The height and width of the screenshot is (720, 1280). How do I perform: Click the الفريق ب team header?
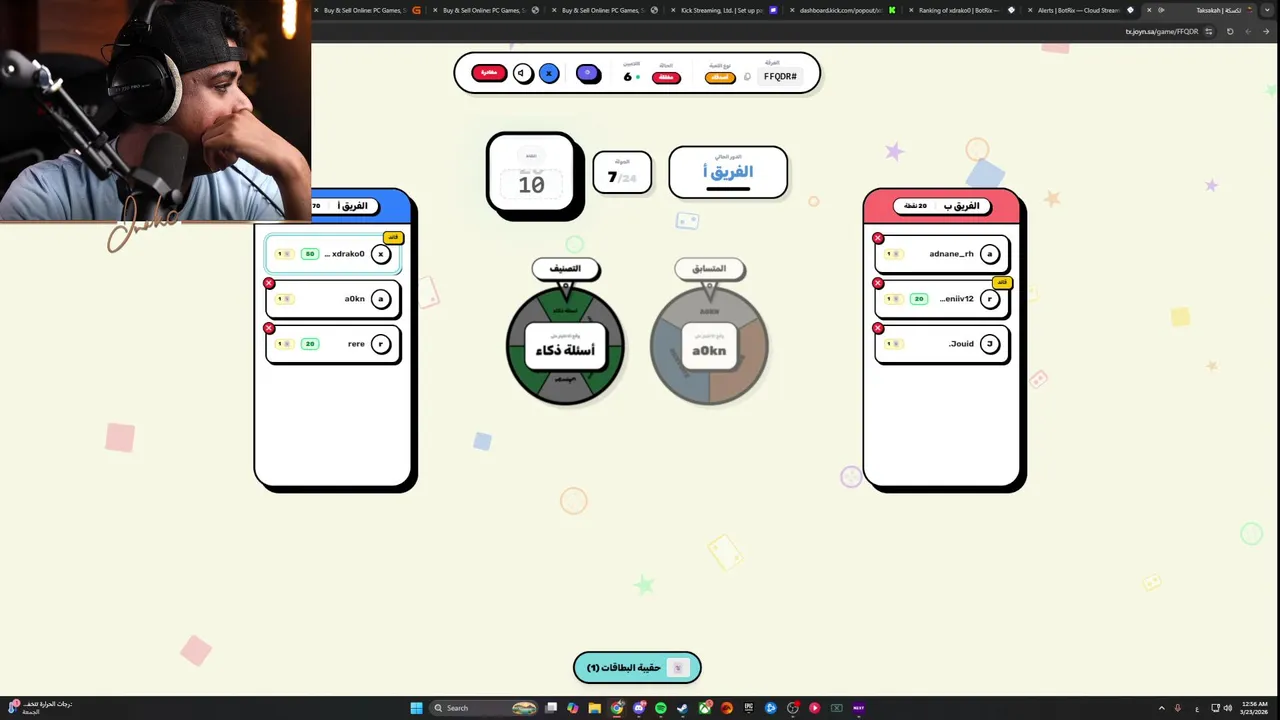(x=942, y=205)
